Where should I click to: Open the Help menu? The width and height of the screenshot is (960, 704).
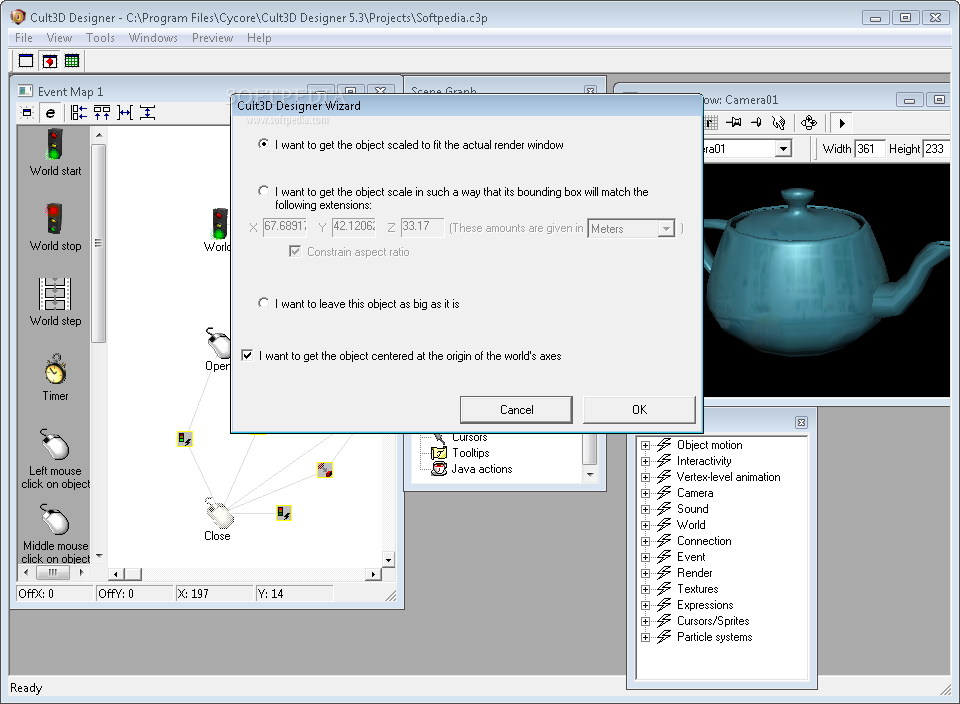pos(259,38)
